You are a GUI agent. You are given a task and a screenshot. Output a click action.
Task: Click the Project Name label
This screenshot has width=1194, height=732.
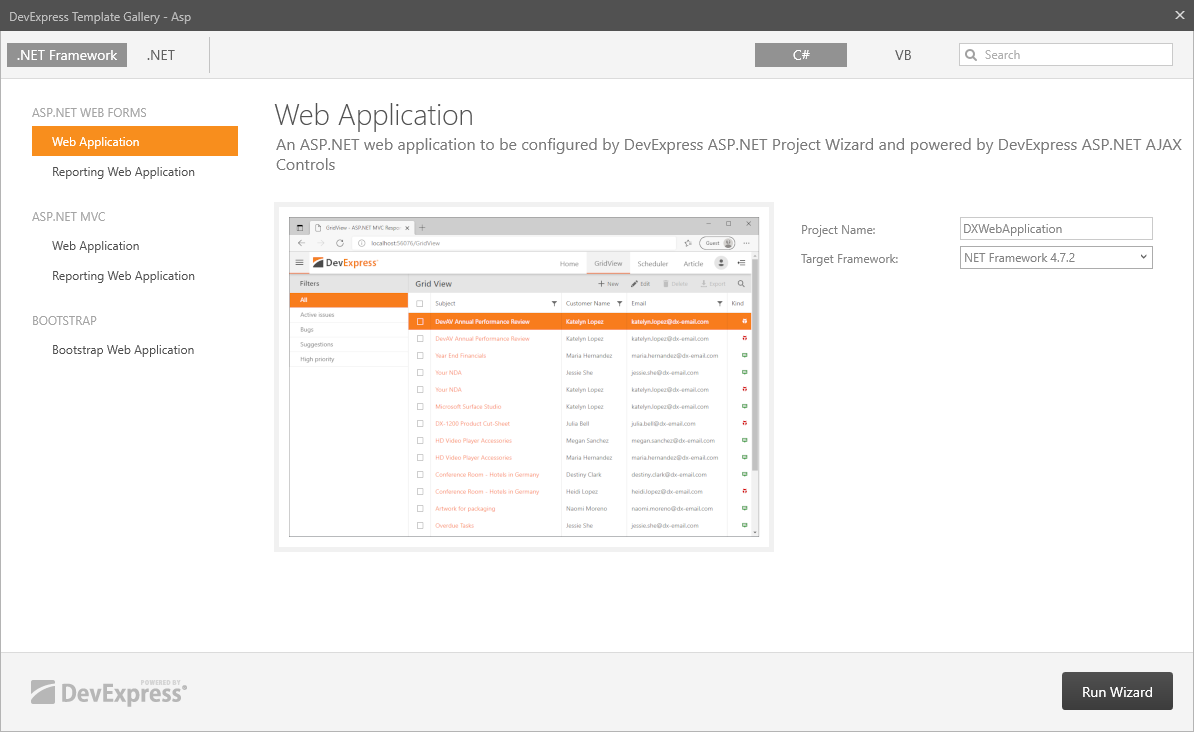[838, 230]
